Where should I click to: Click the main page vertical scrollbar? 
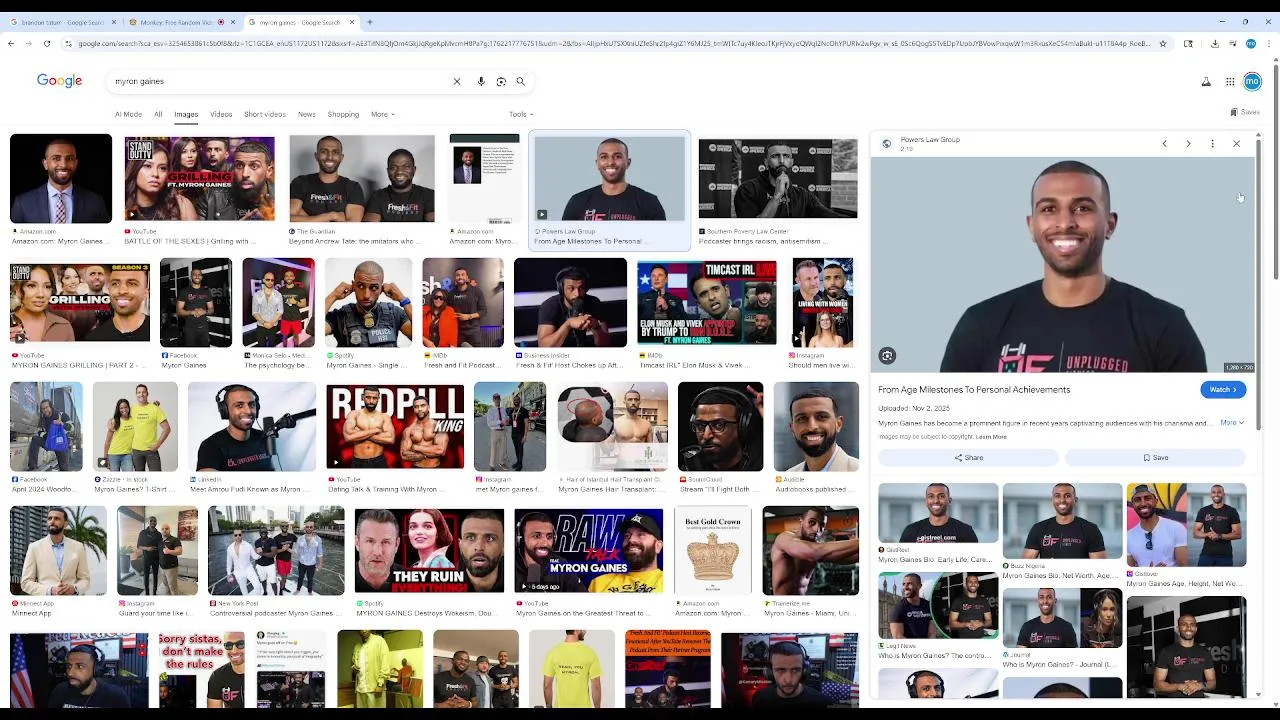tap(1276, 170)
